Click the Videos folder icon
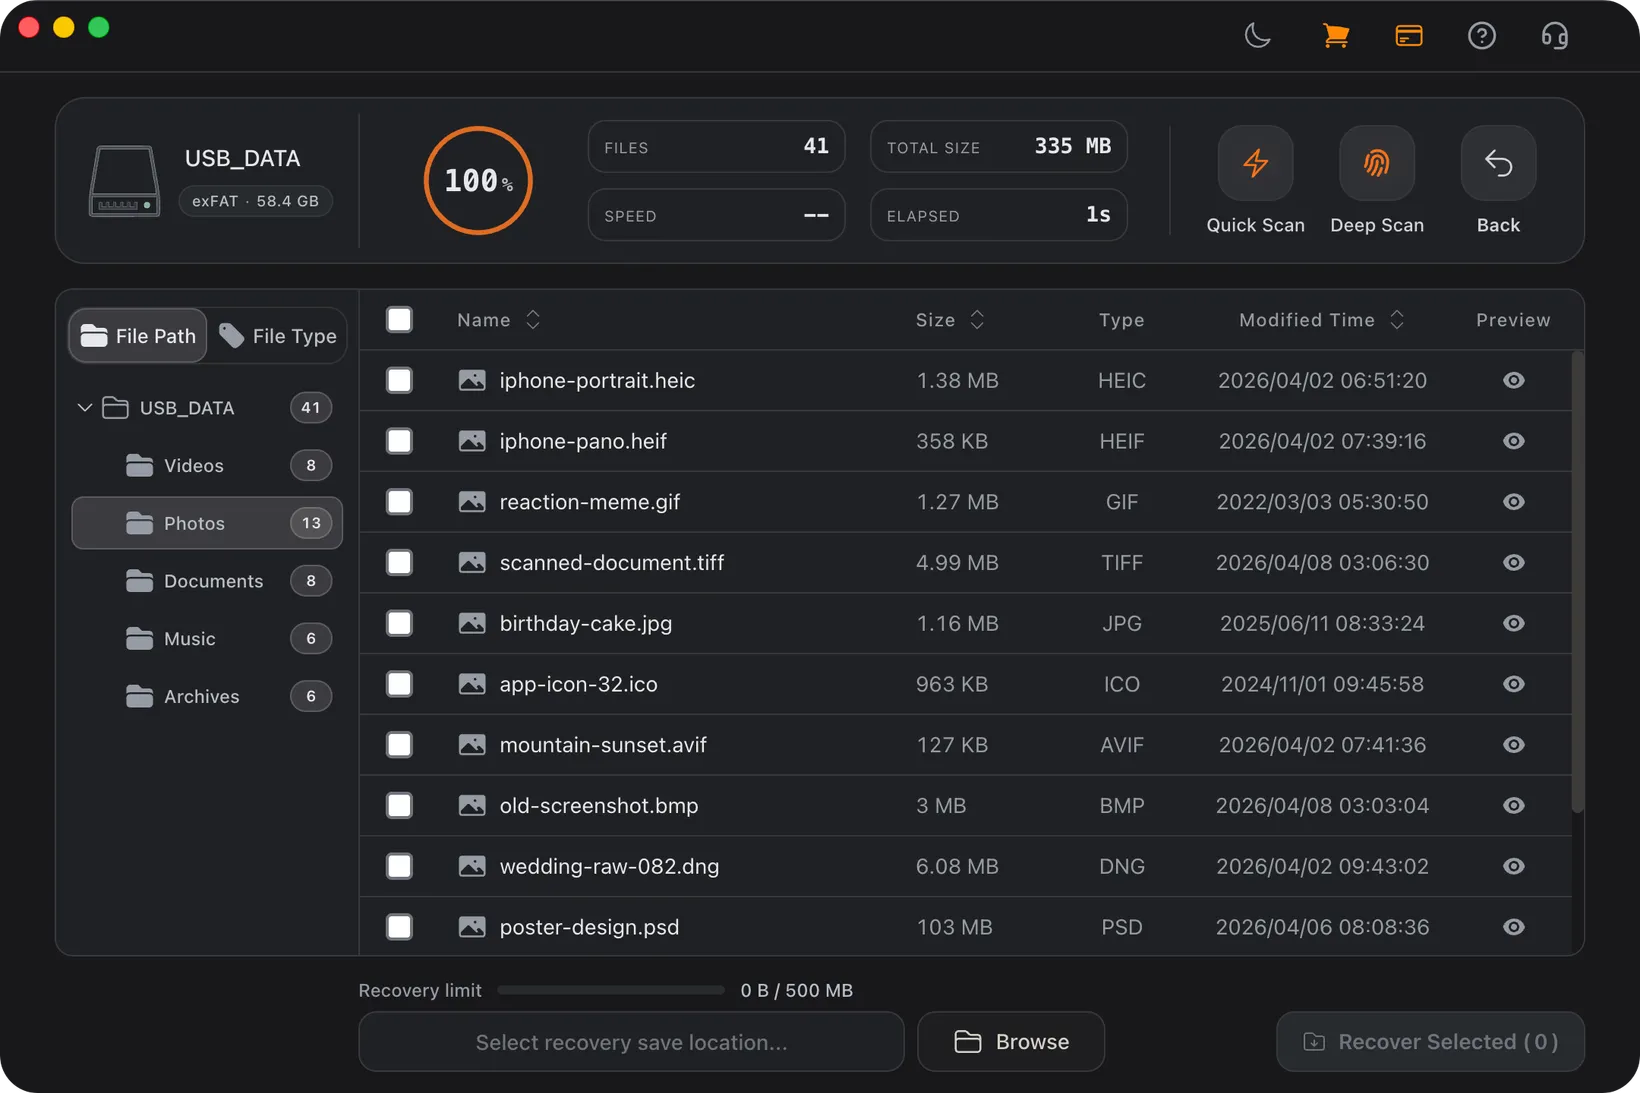 (140, 465)
